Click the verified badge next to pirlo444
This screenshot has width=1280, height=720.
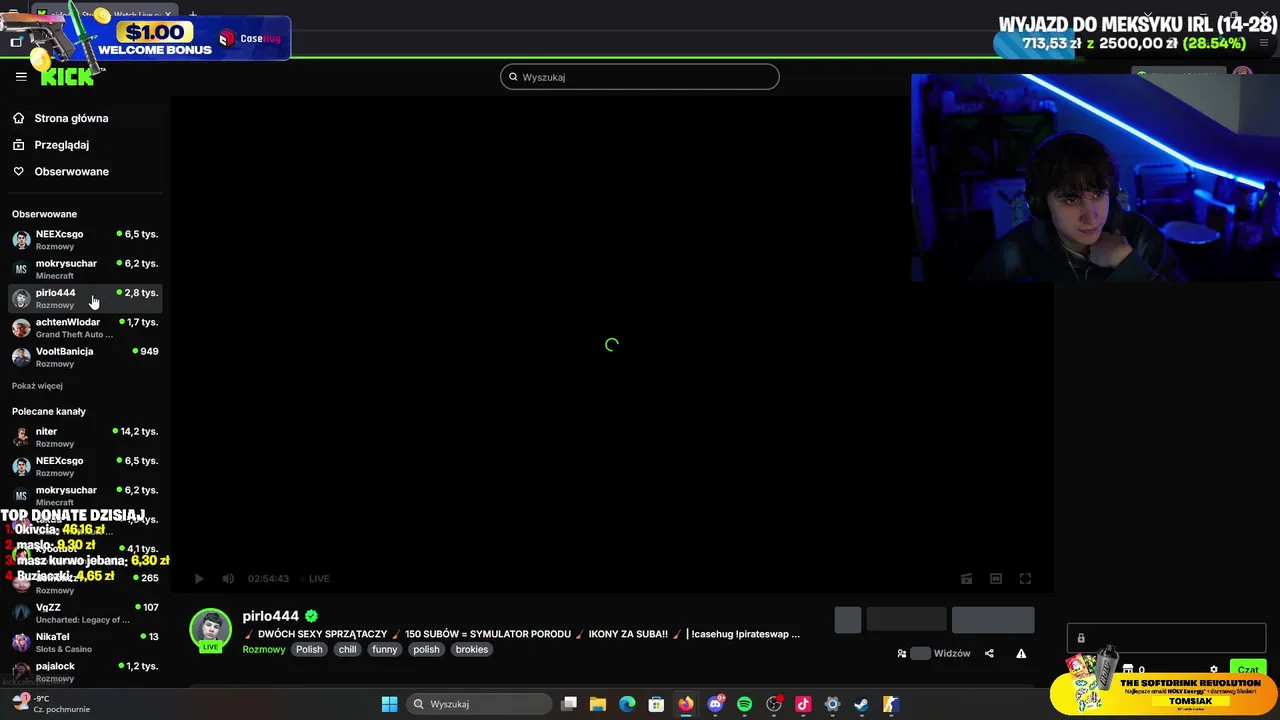(311, 616)
